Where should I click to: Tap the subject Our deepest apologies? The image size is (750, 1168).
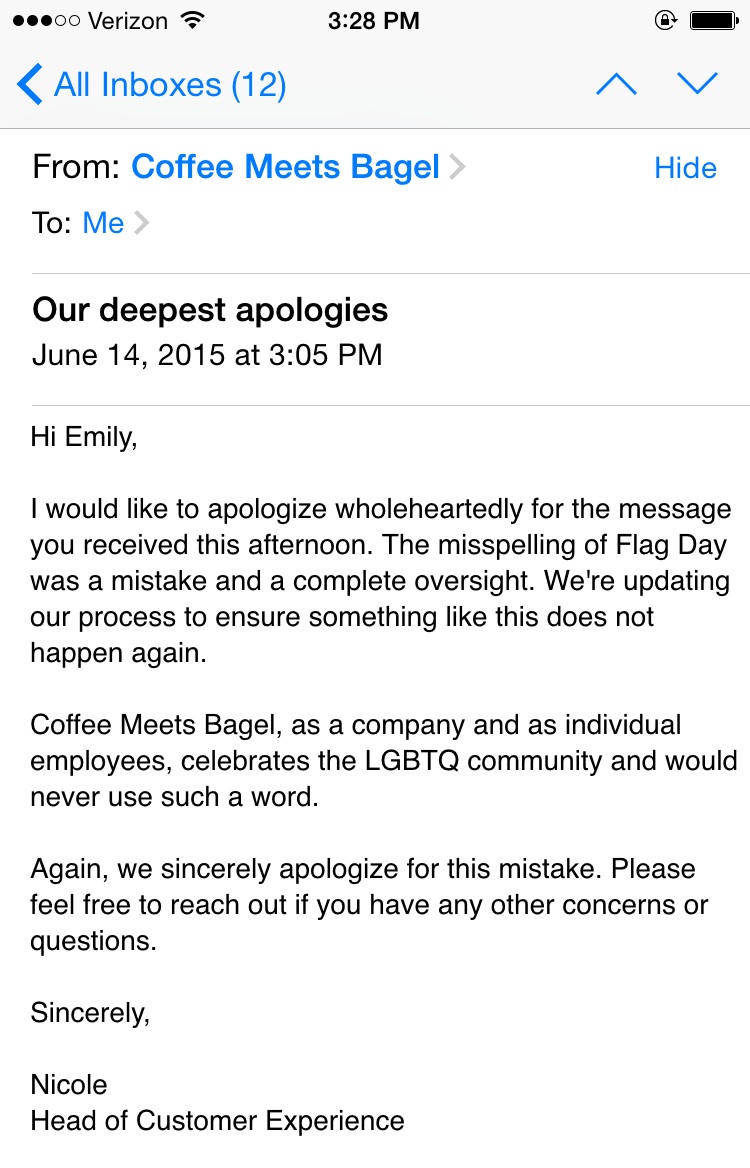pyautogui.click(x=210, y=310)
